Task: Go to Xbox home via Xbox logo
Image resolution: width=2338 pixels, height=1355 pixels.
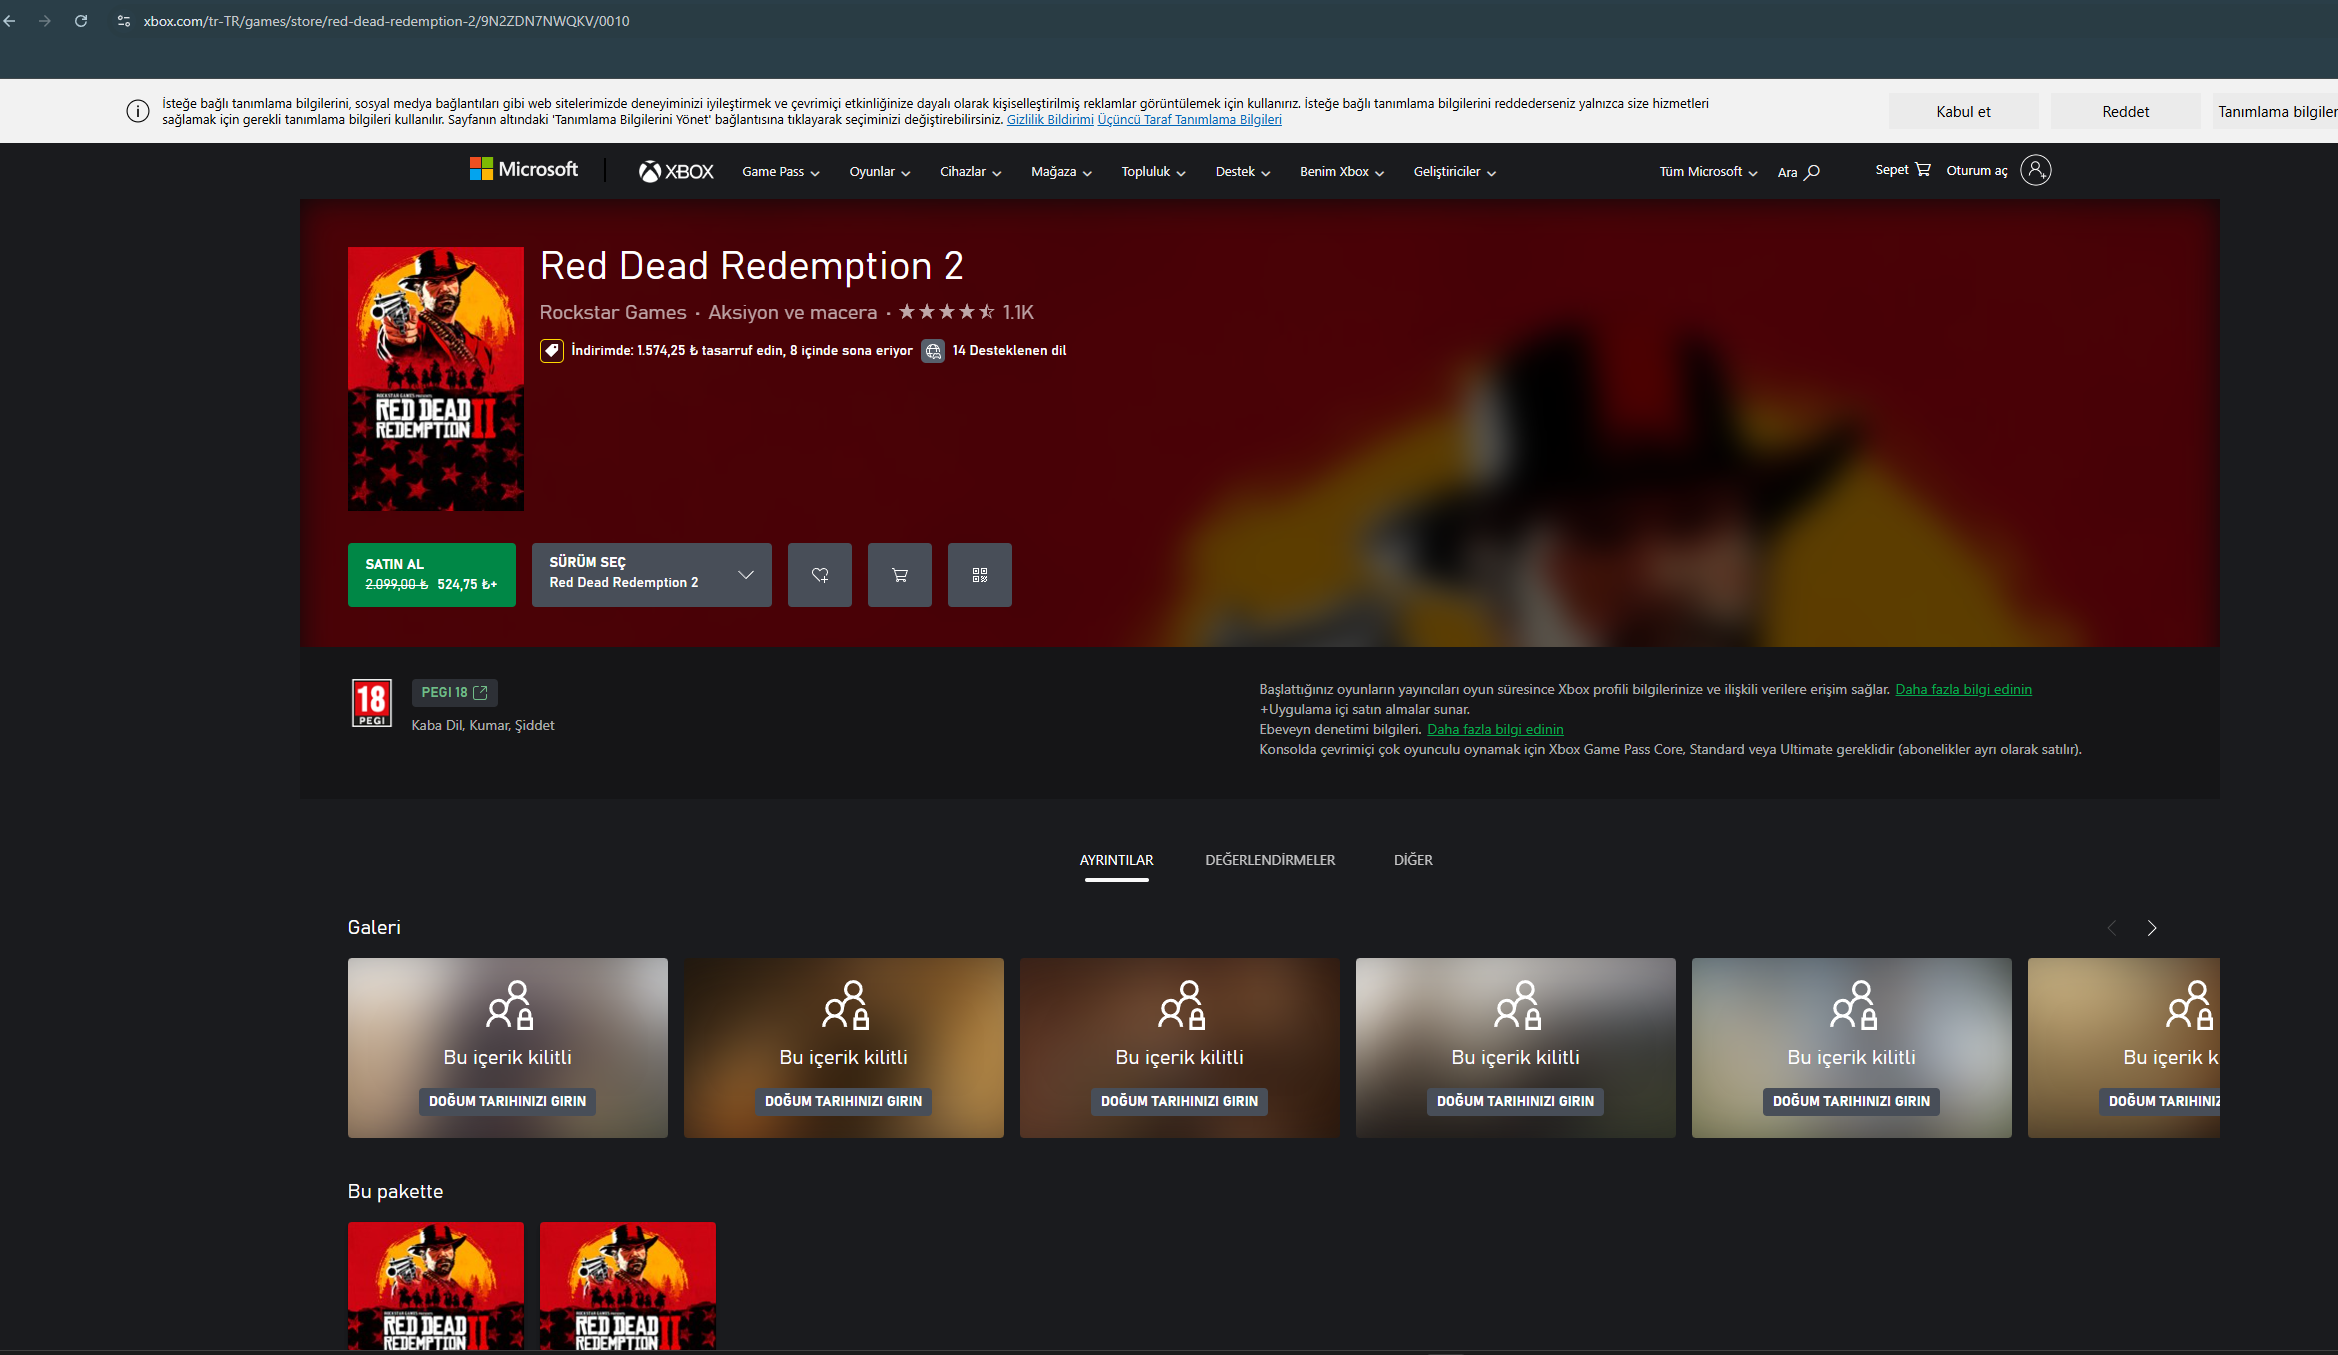Action: point(676,171)
